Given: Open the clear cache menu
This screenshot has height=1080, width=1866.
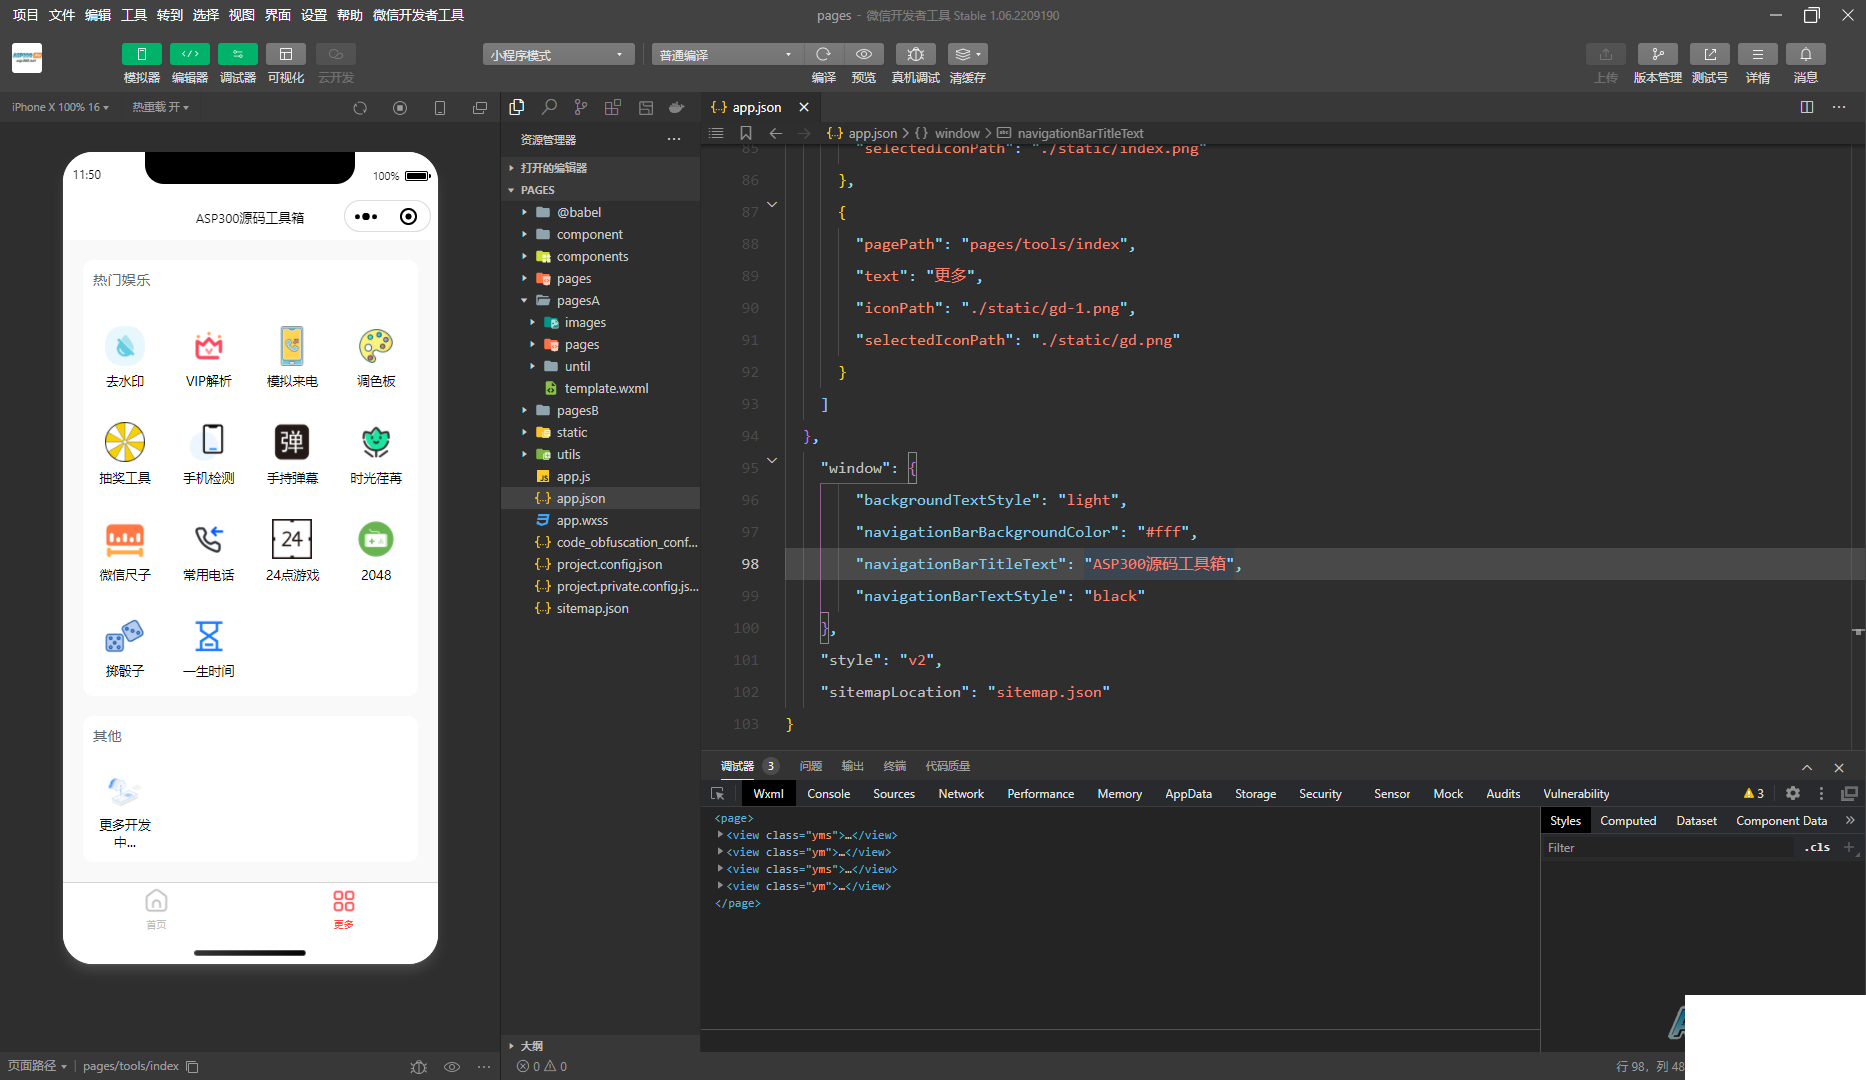Looking at the screenshot, I should [967, 54].
